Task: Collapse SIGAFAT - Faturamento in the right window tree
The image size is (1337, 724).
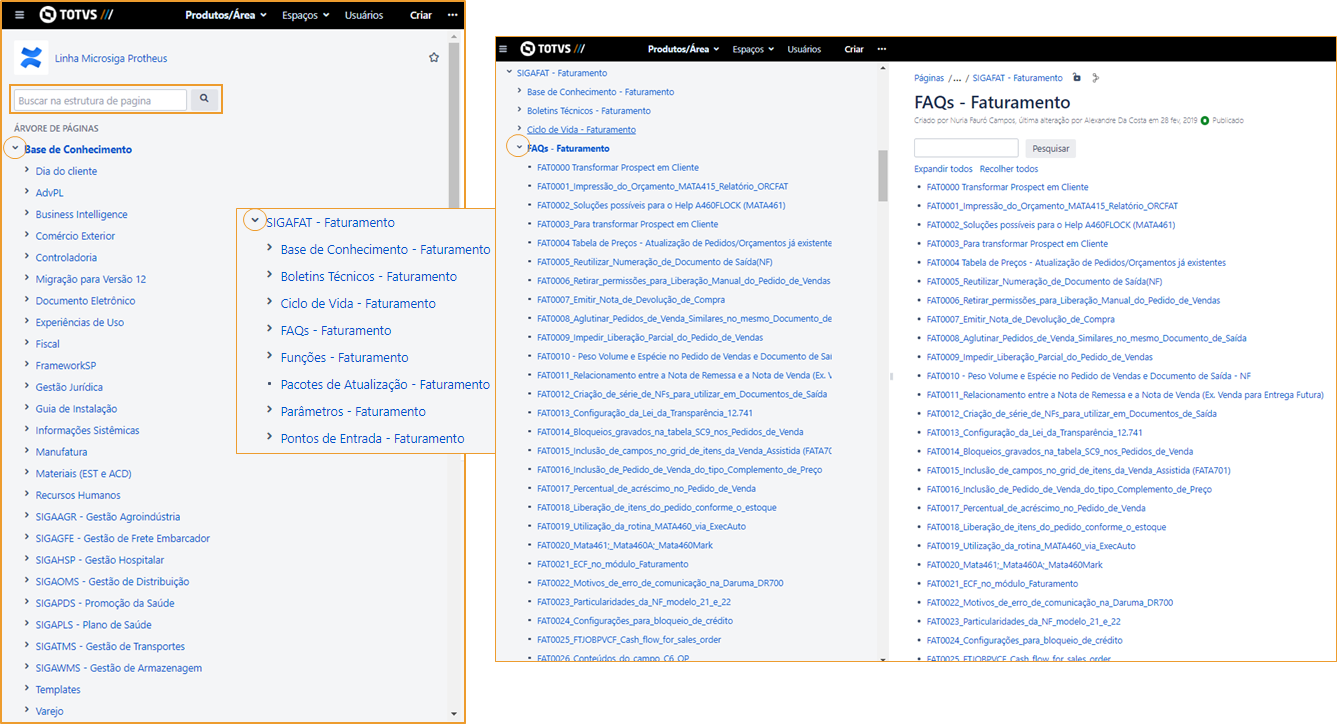Action: [509, 73]
